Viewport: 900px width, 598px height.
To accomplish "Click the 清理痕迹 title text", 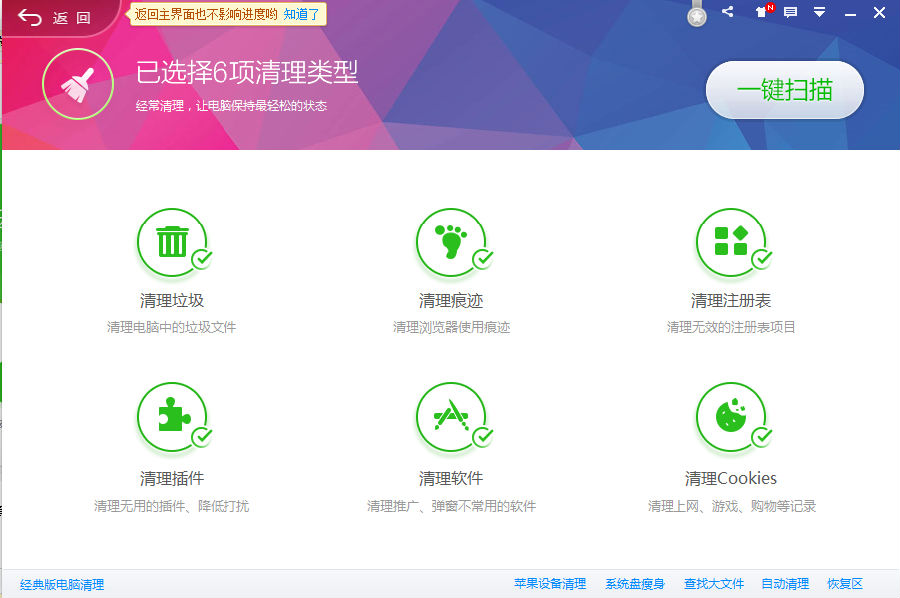I will click(x=451, y=300).
